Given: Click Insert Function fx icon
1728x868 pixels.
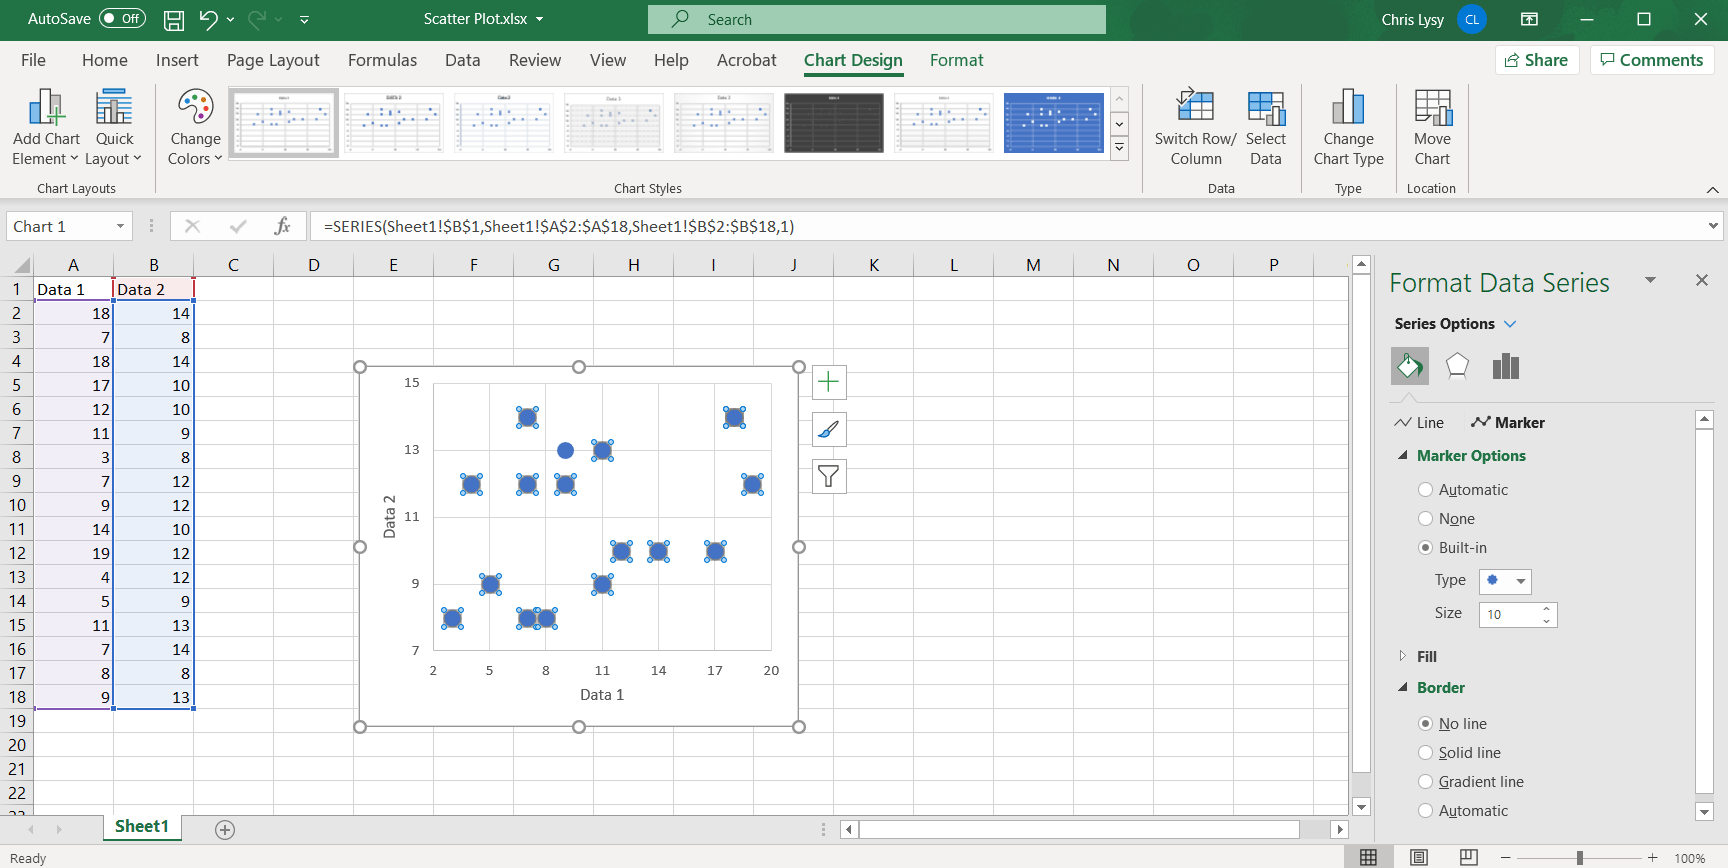Looking at the screenshot, I should [282, 226].
